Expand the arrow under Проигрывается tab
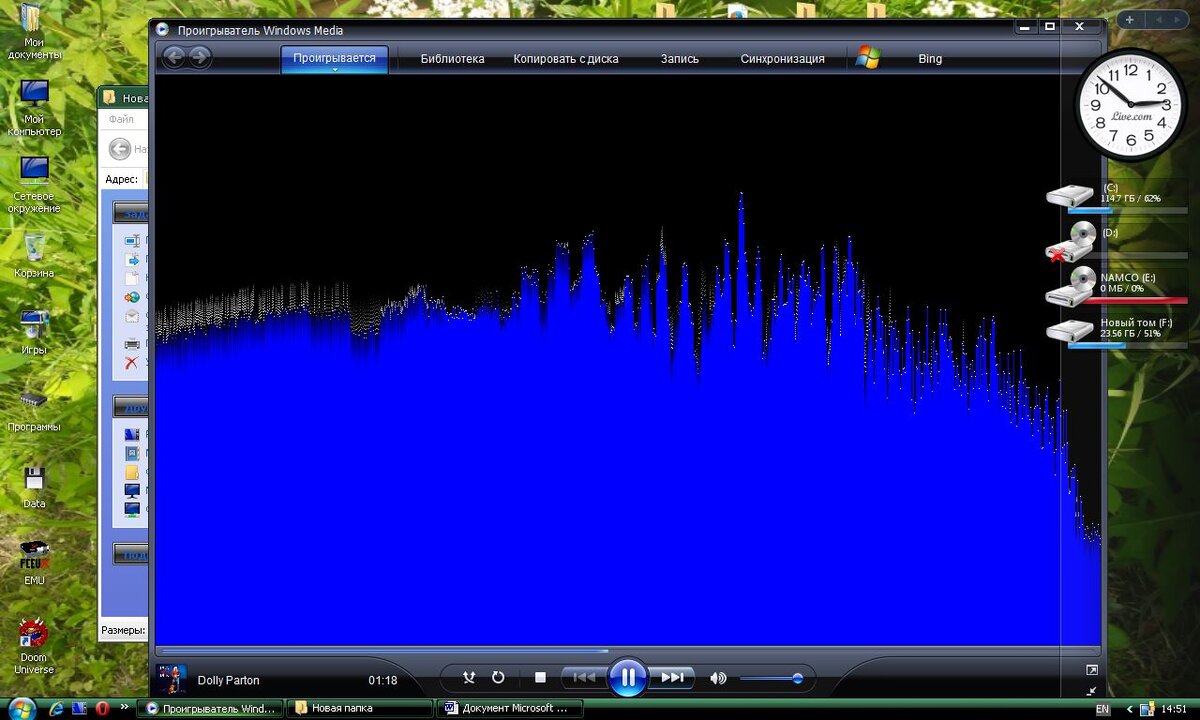Viewport: 1200px width, 720px height. click(335, 70)
